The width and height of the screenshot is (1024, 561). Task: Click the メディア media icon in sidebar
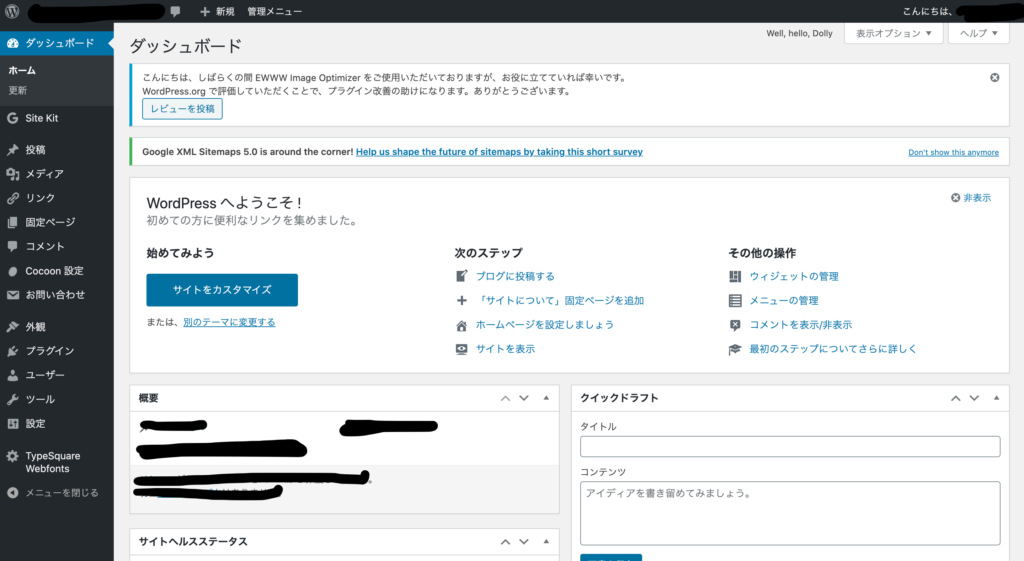[12, 174]
